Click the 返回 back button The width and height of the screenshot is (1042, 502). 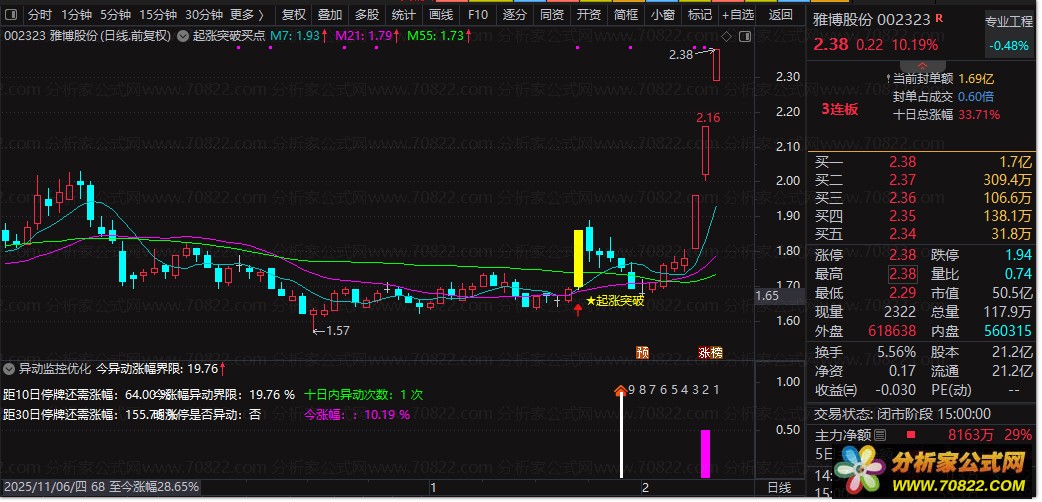(x=780, y=15)
